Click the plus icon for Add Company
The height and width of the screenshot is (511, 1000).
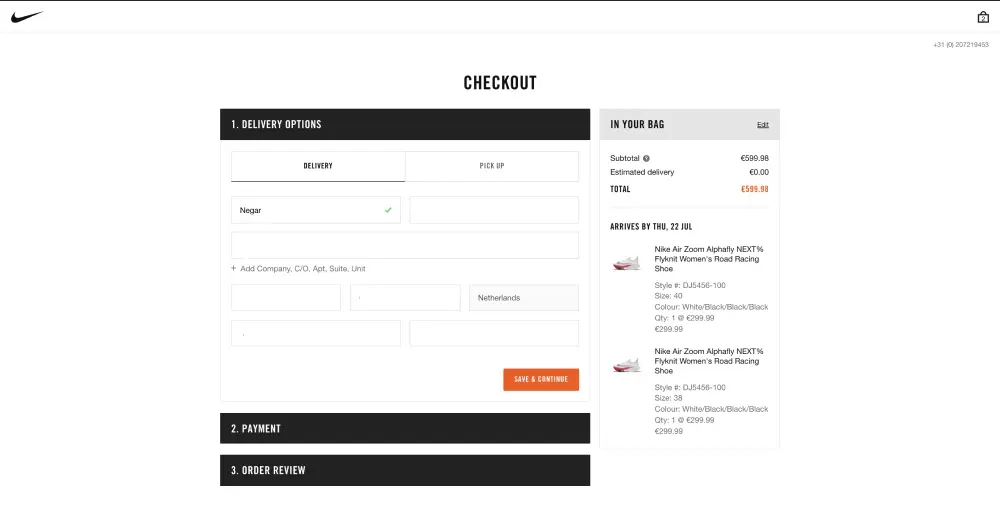click(234, 269)
